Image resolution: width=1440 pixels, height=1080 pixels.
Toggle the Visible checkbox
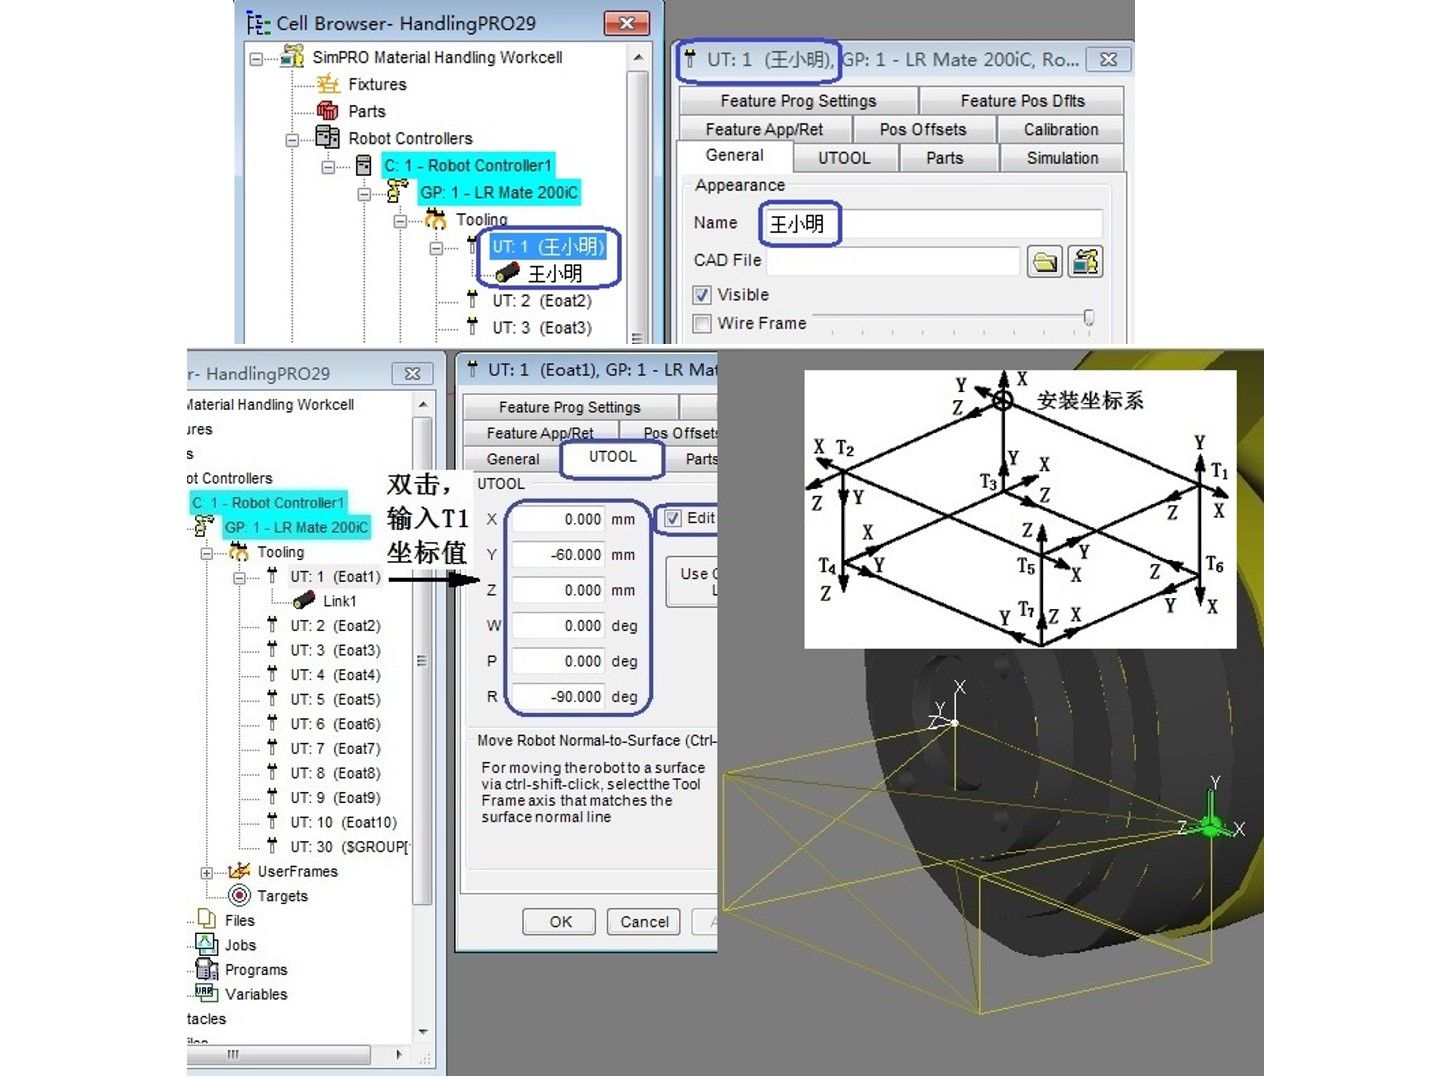point(702,295)
